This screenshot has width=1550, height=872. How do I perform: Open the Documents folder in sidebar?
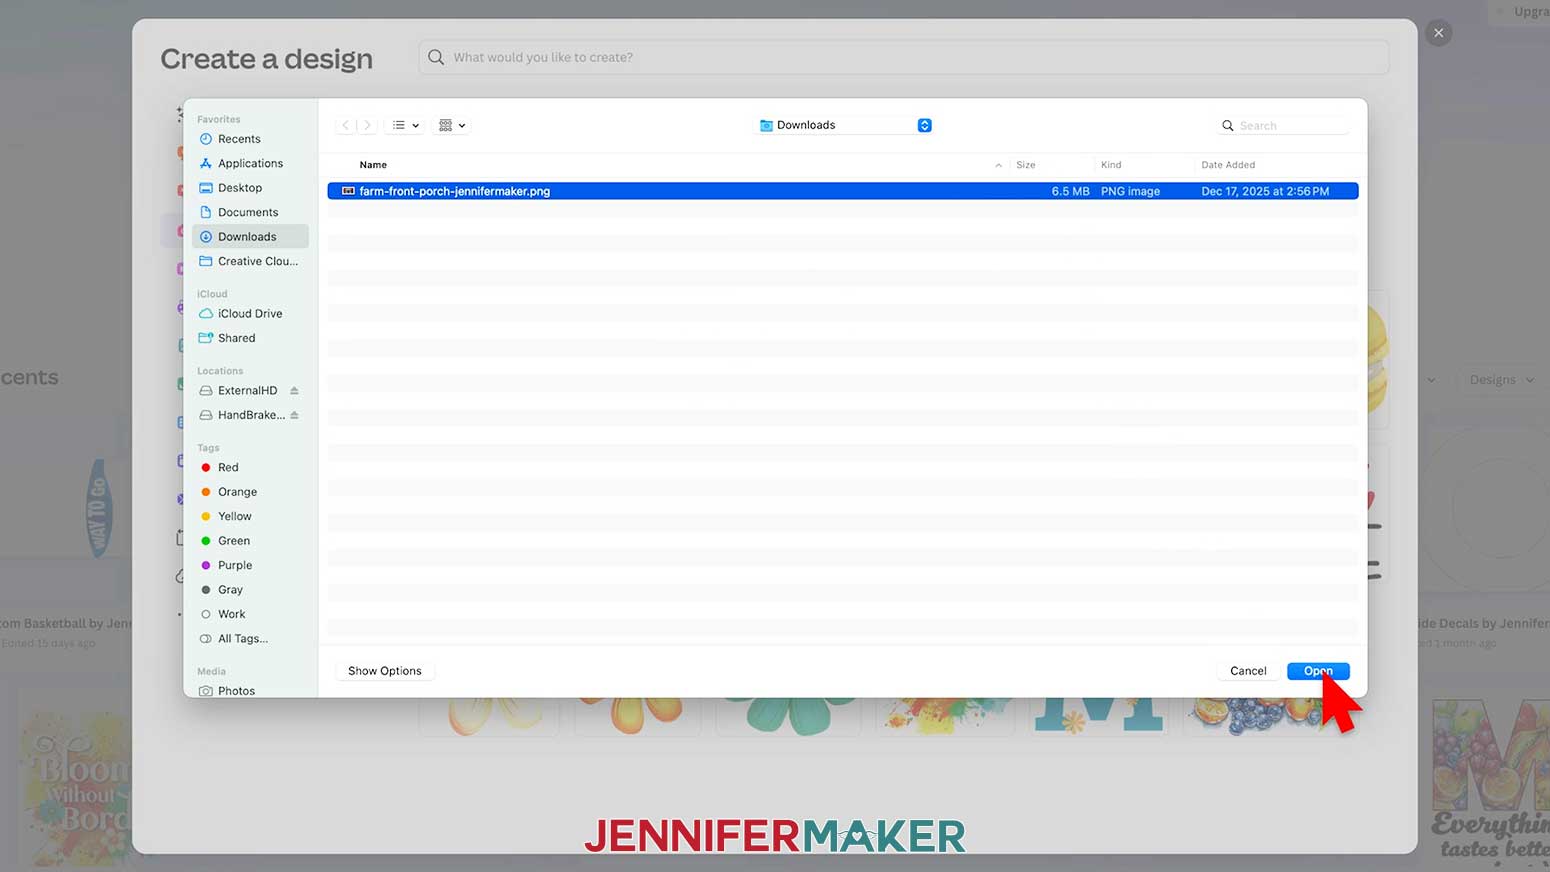248,212
